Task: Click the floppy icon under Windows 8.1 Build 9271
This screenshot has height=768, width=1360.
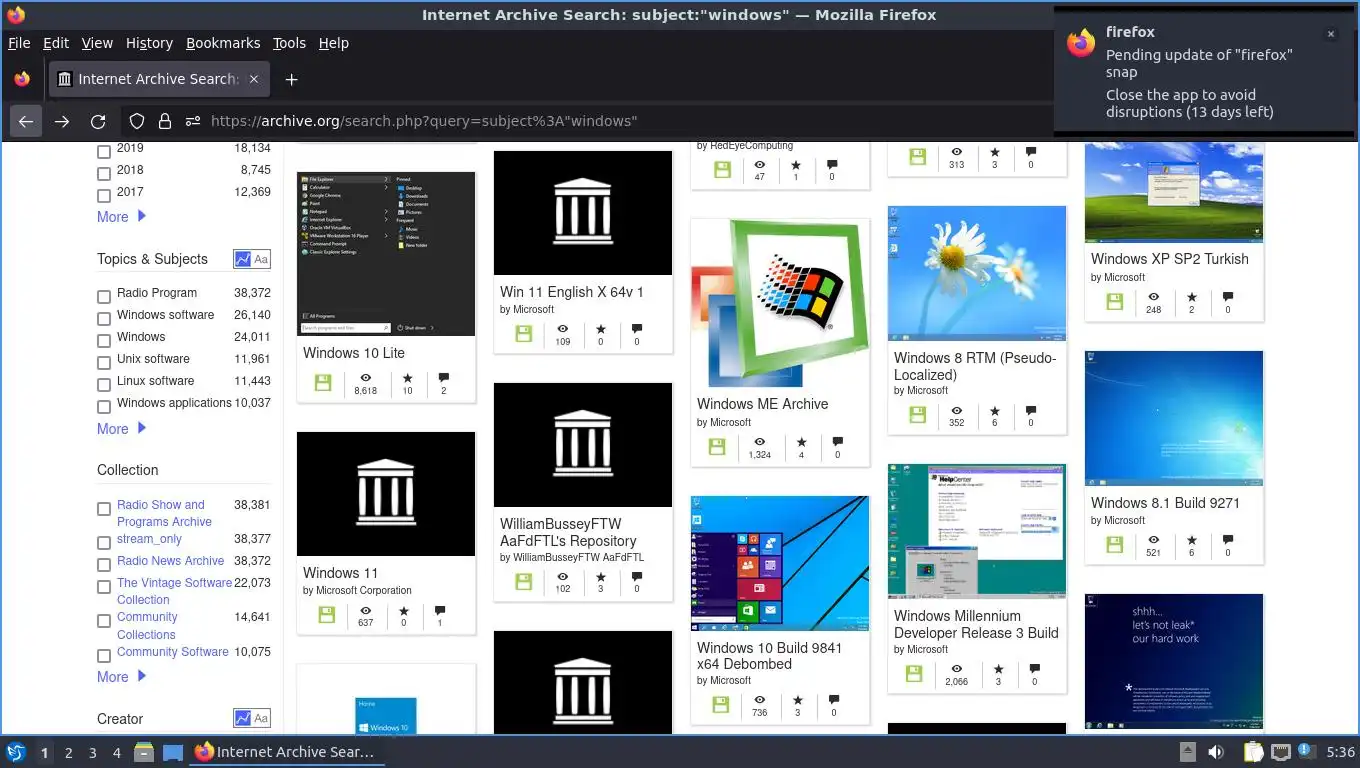Action: (1115, 545)
